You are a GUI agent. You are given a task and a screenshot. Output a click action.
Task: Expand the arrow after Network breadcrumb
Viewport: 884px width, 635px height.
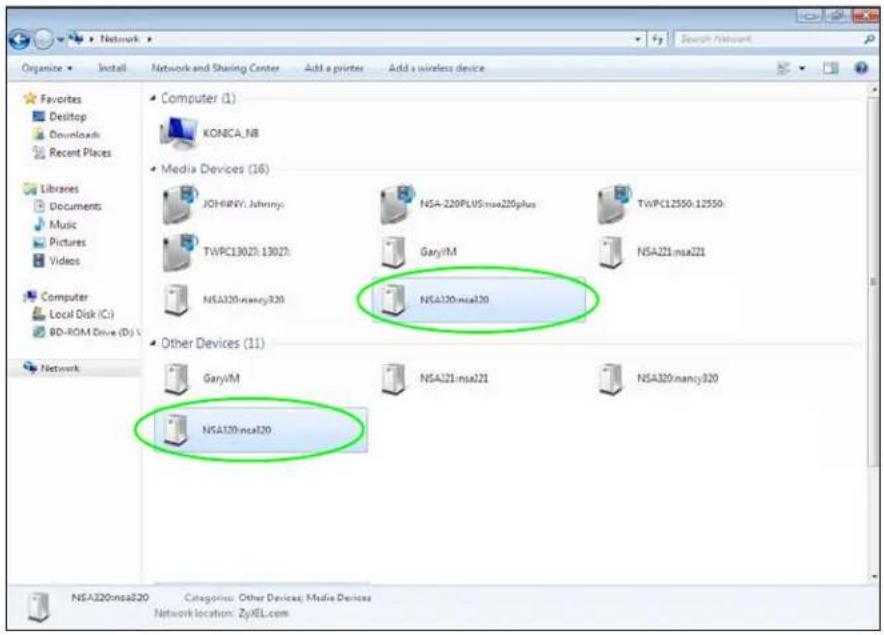click(x=149, y=39)
